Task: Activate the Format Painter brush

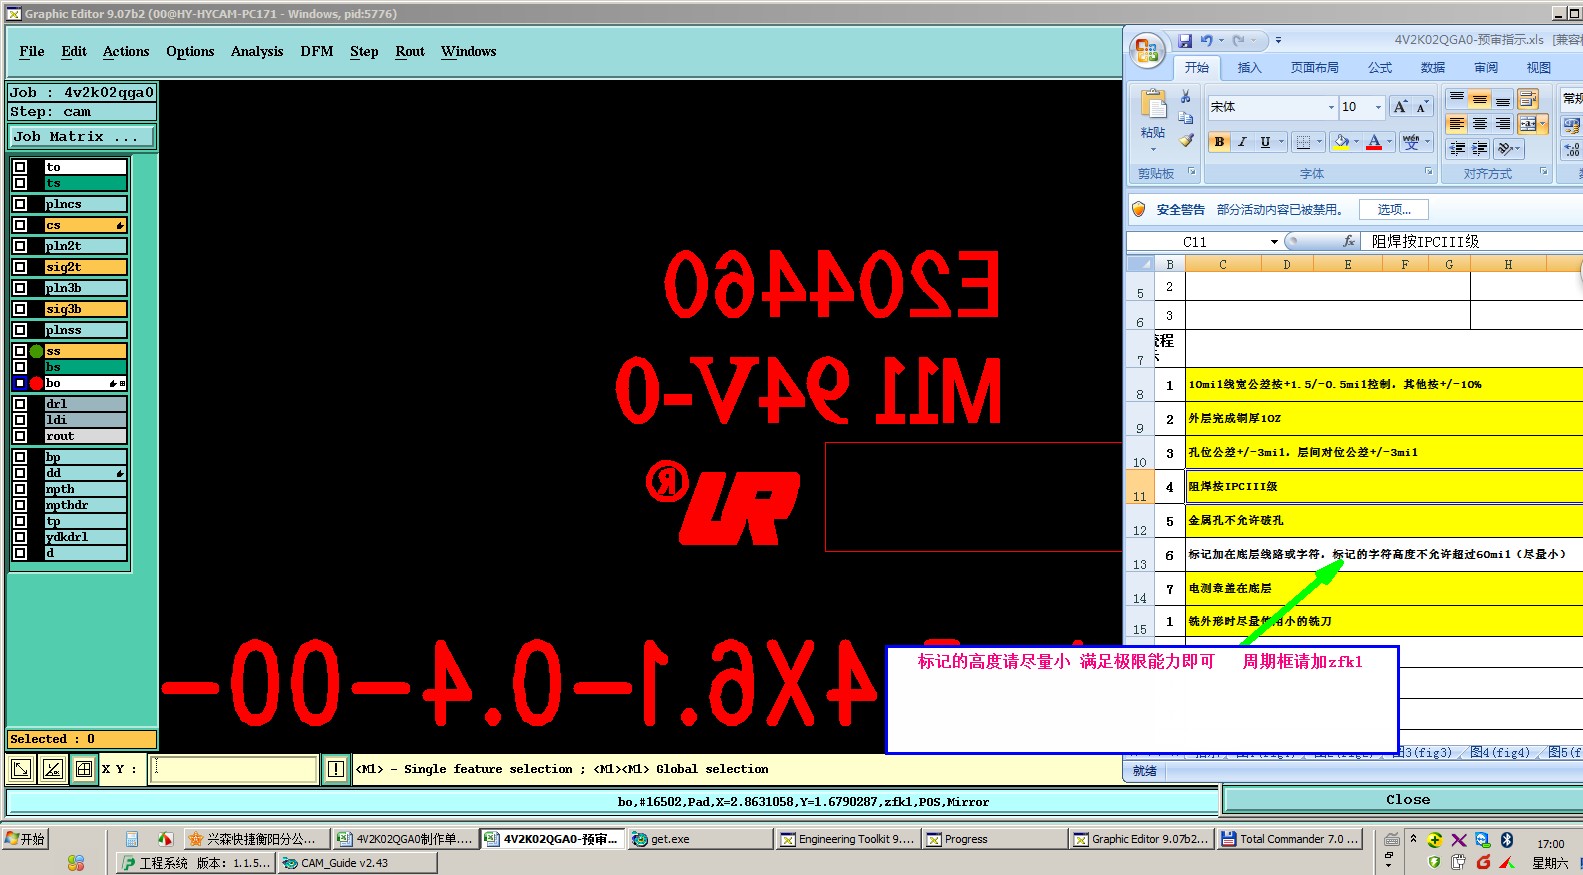Action: click(x=1186, y=141)
